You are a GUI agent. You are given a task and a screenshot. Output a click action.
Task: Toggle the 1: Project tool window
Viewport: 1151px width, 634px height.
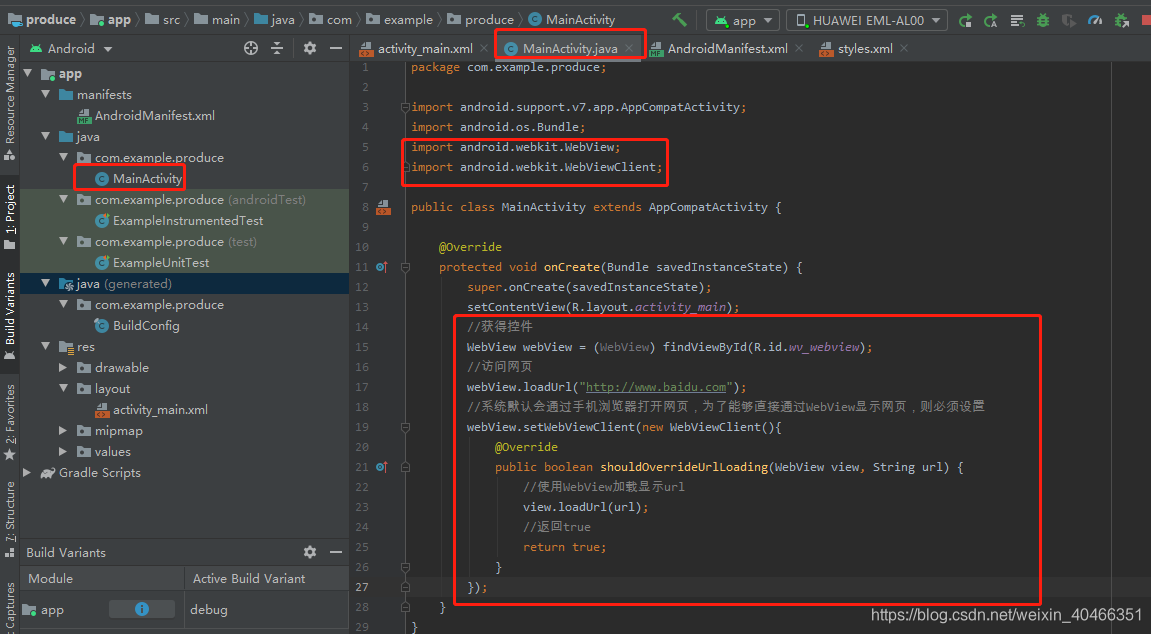(10, 216)
